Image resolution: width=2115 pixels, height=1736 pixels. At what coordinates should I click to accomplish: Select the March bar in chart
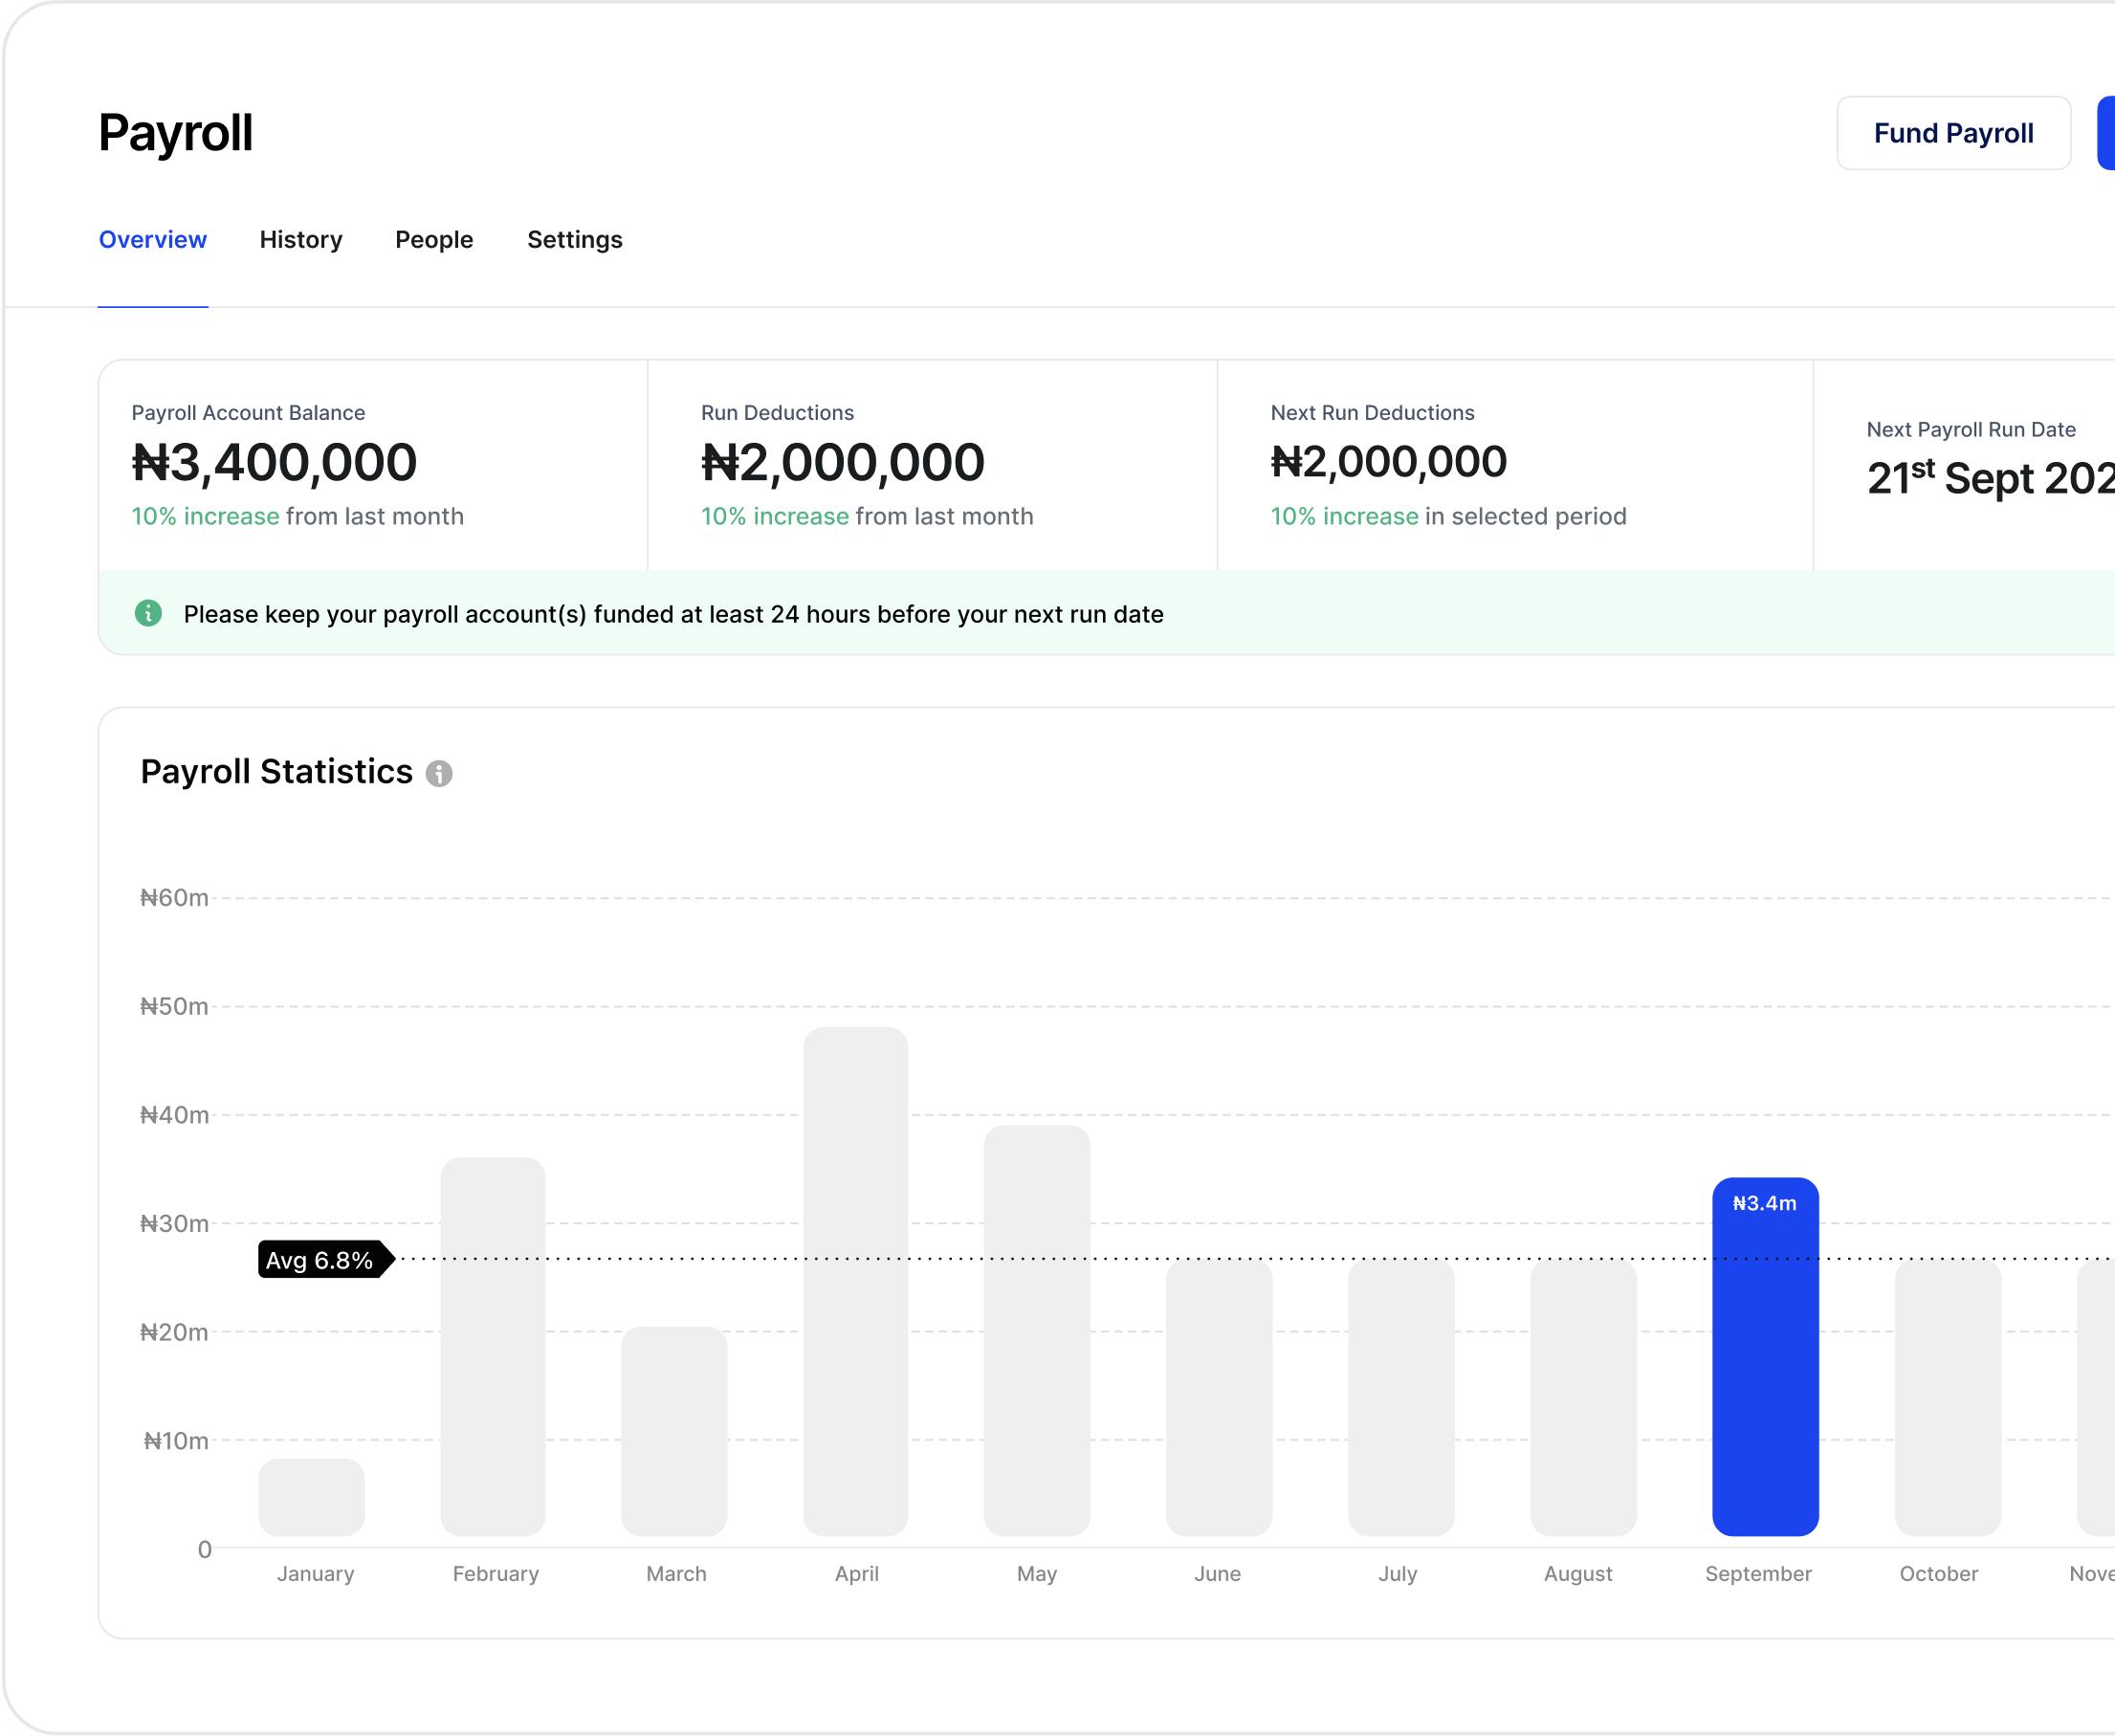coord(674,1431)
